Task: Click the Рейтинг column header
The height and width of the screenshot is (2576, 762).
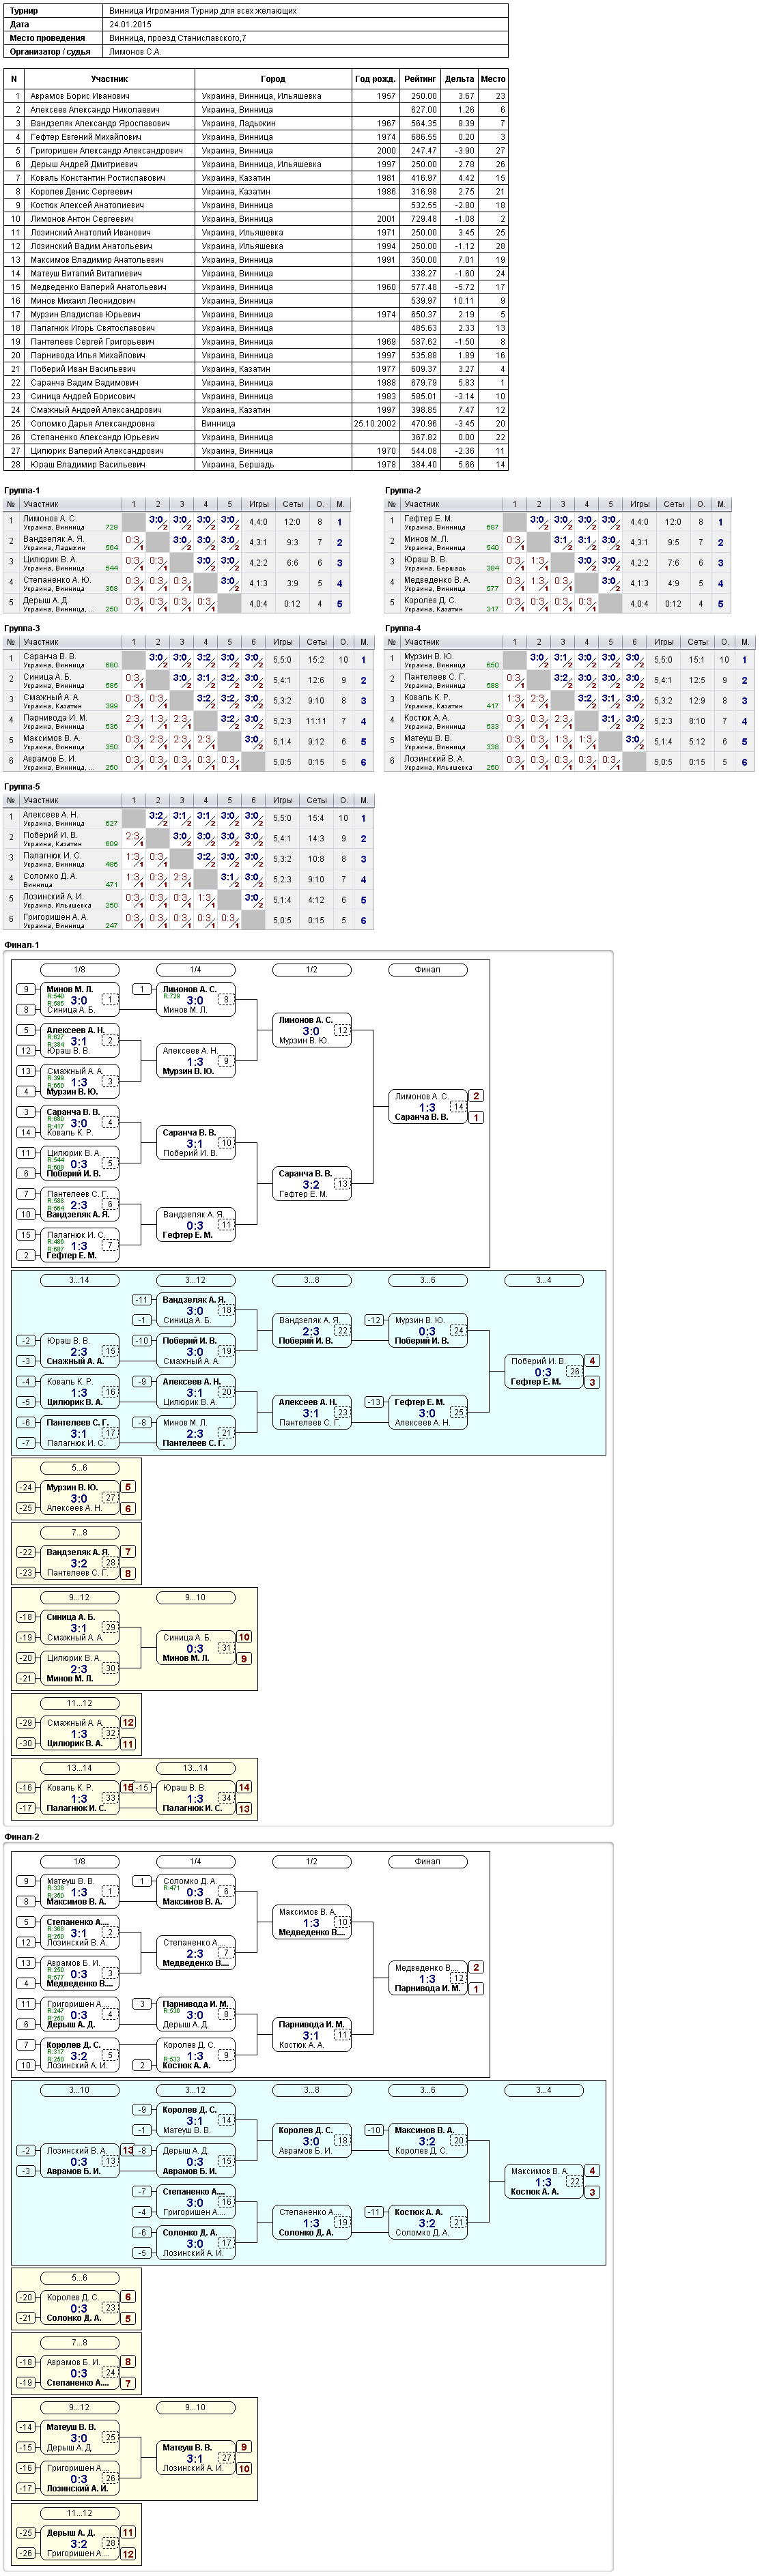Action: click(x=420, y=79)
